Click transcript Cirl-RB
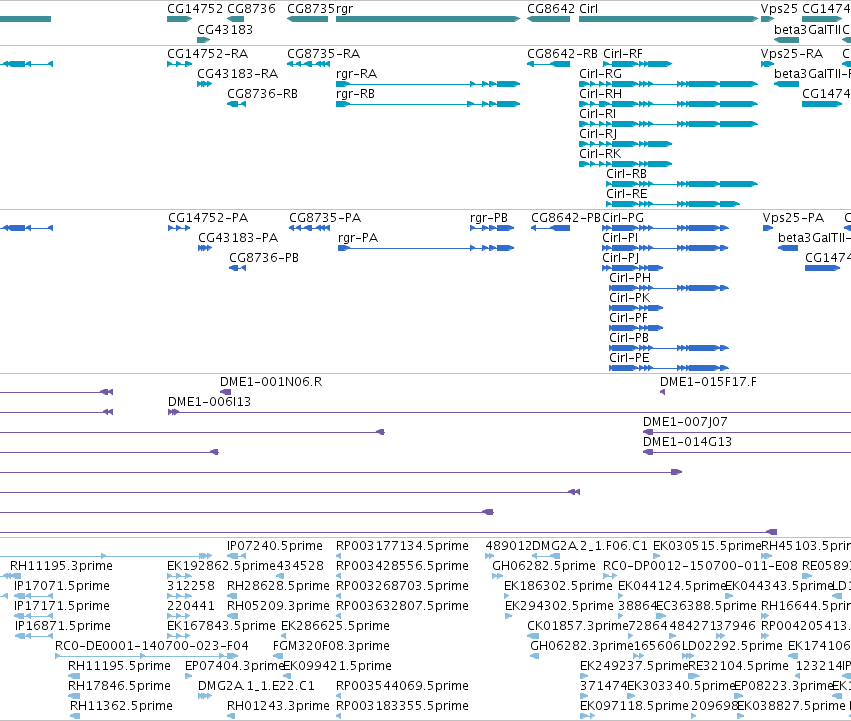Screen dimensions: 851x721 [x=682, y=184]
